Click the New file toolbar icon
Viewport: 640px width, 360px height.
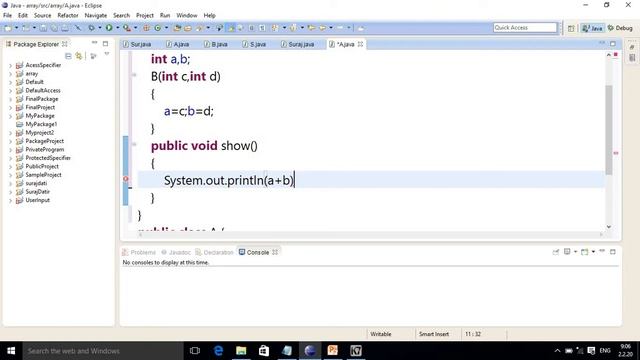[x=7, y=28]
